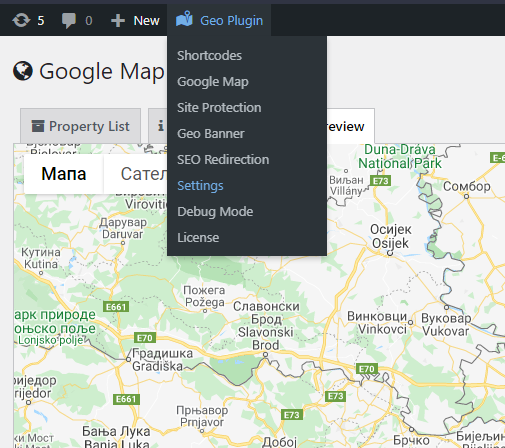Switch map view to Мапа

64,174
